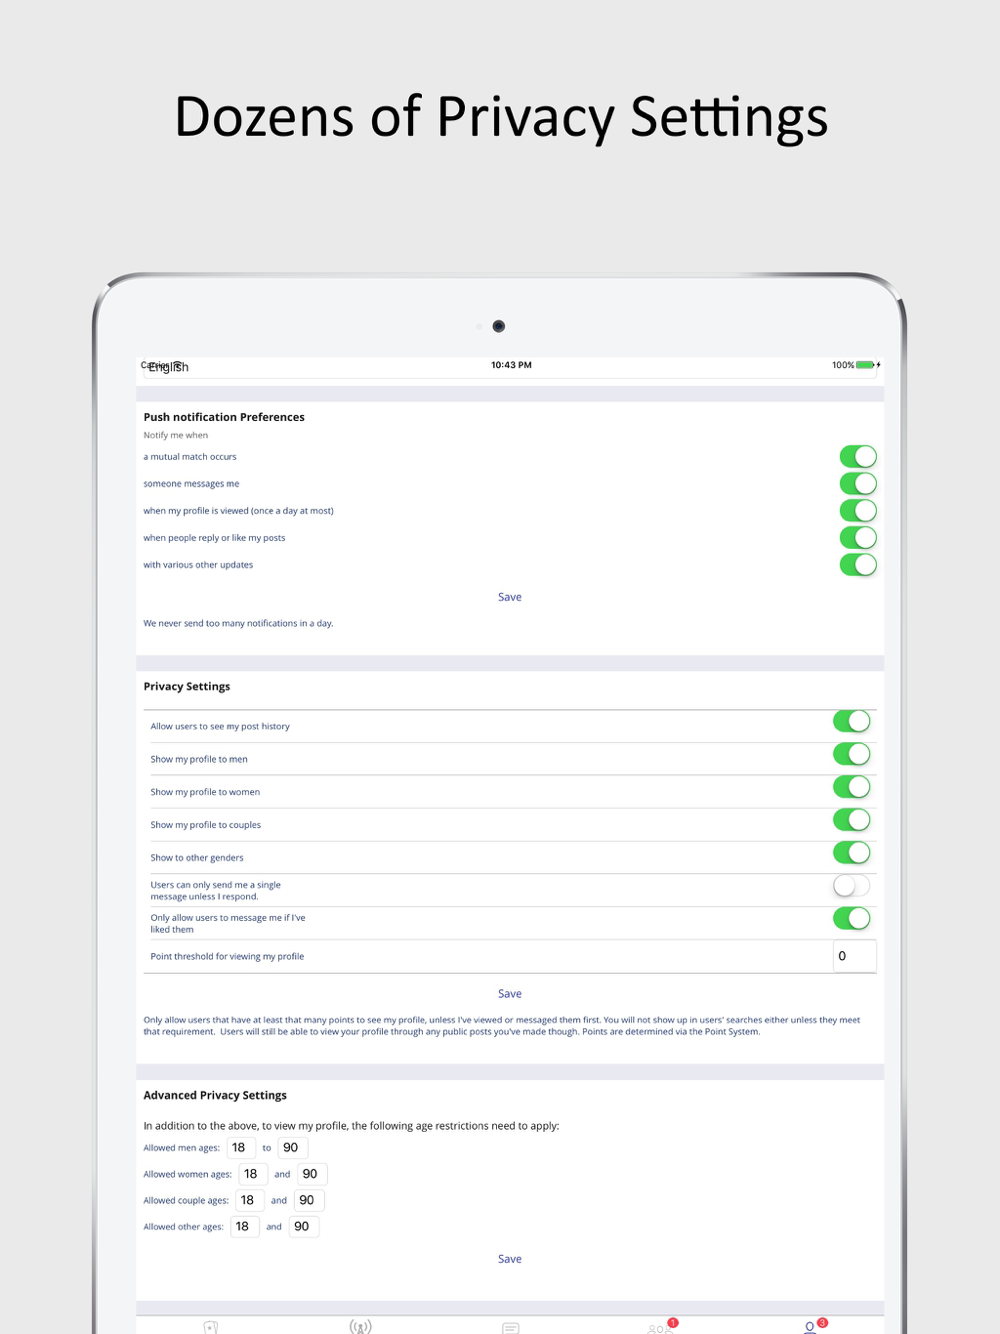Tap the battery indicator in status bar

tap(866, 365)
